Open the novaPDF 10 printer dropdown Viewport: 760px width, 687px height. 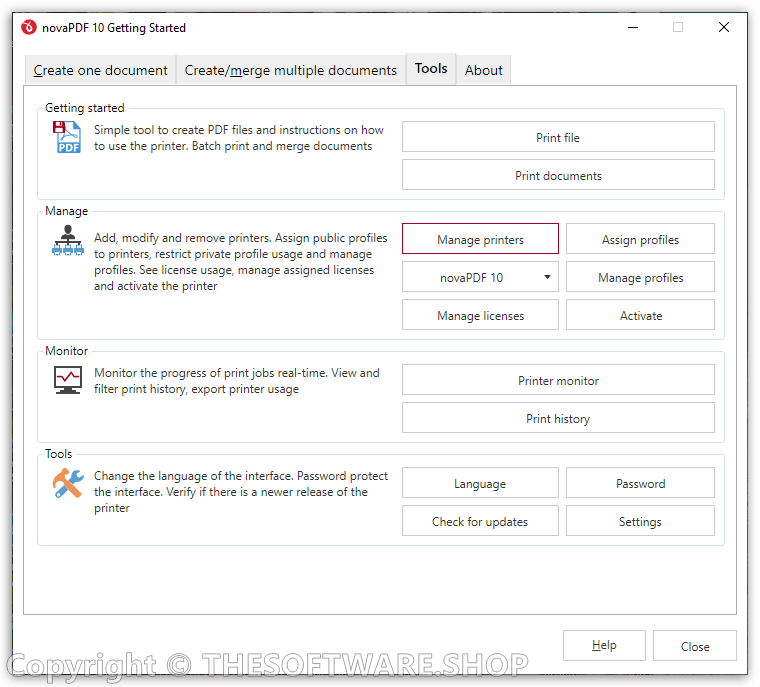[x=480, y=277]
